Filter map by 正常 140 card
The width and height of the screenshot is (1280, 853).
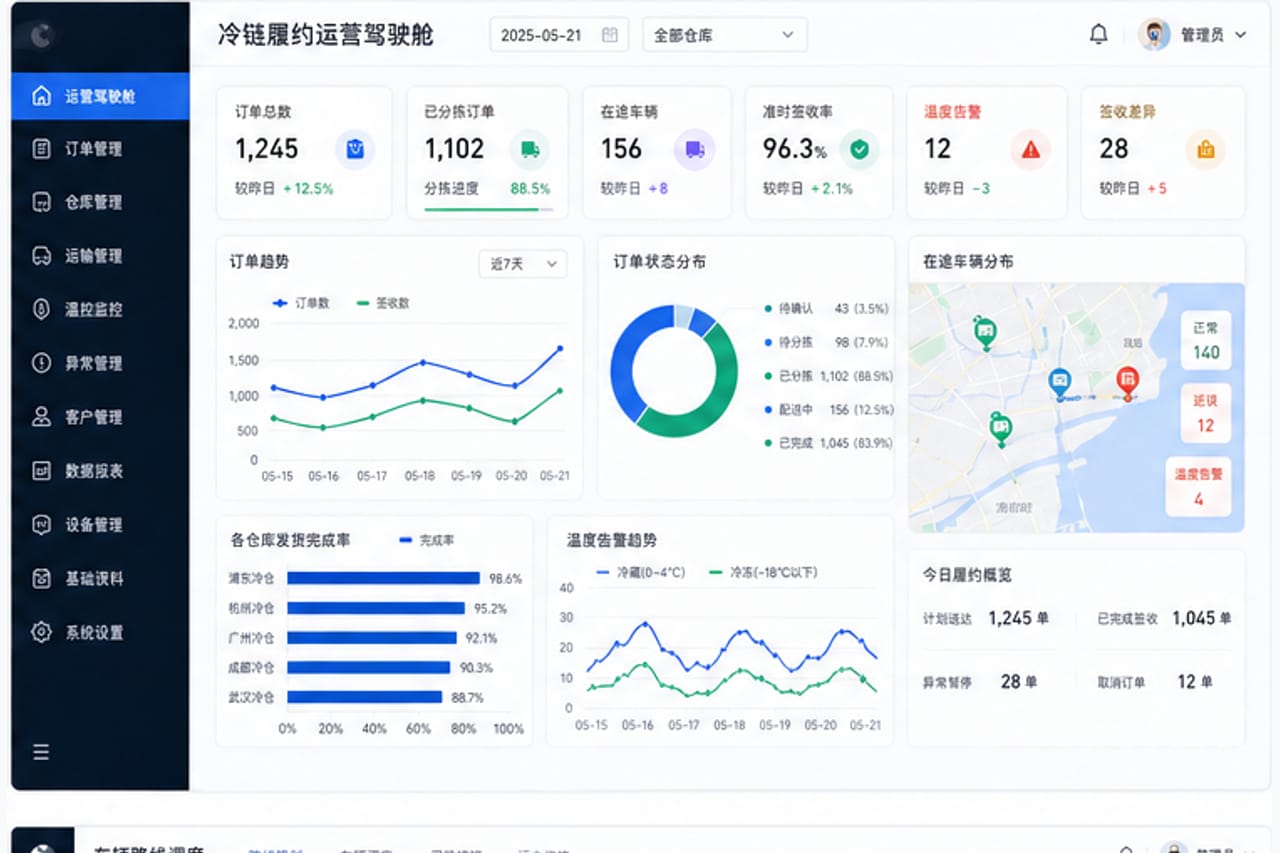pos(1206,340)
